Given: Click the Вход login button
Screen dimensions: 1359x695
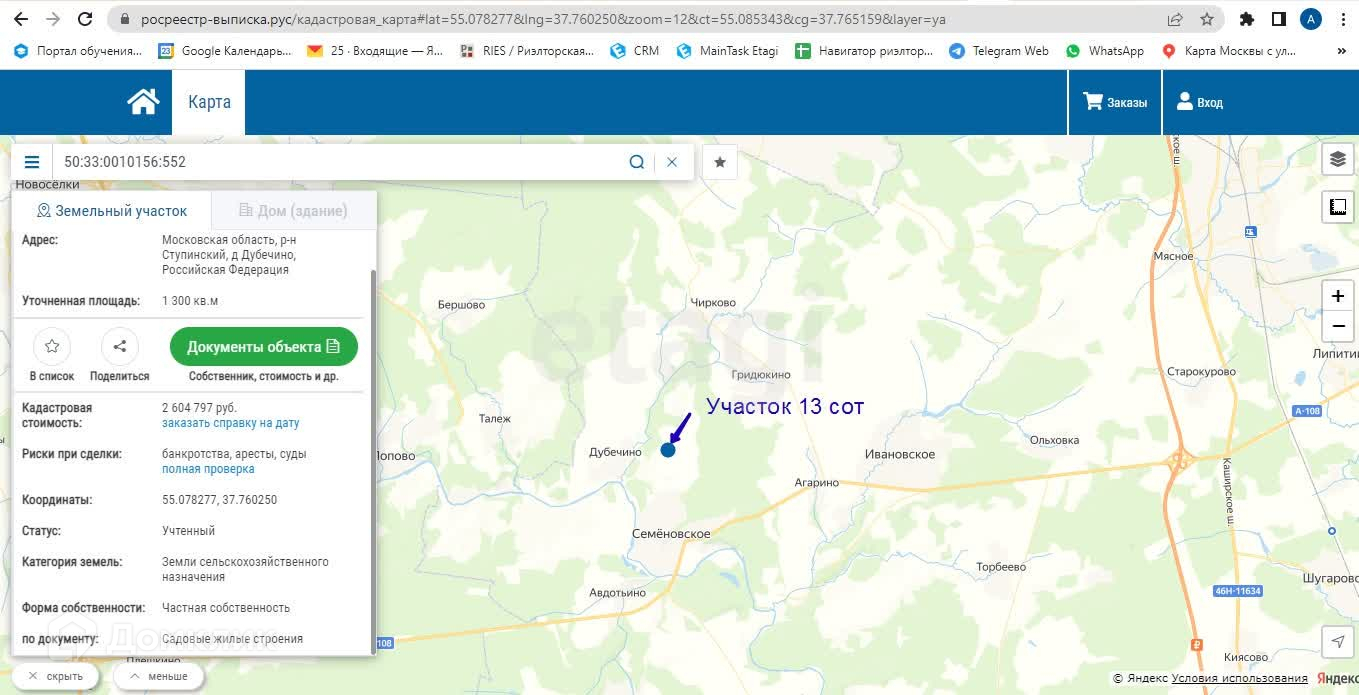Looking at the screenshot, I should [1200, 102].
